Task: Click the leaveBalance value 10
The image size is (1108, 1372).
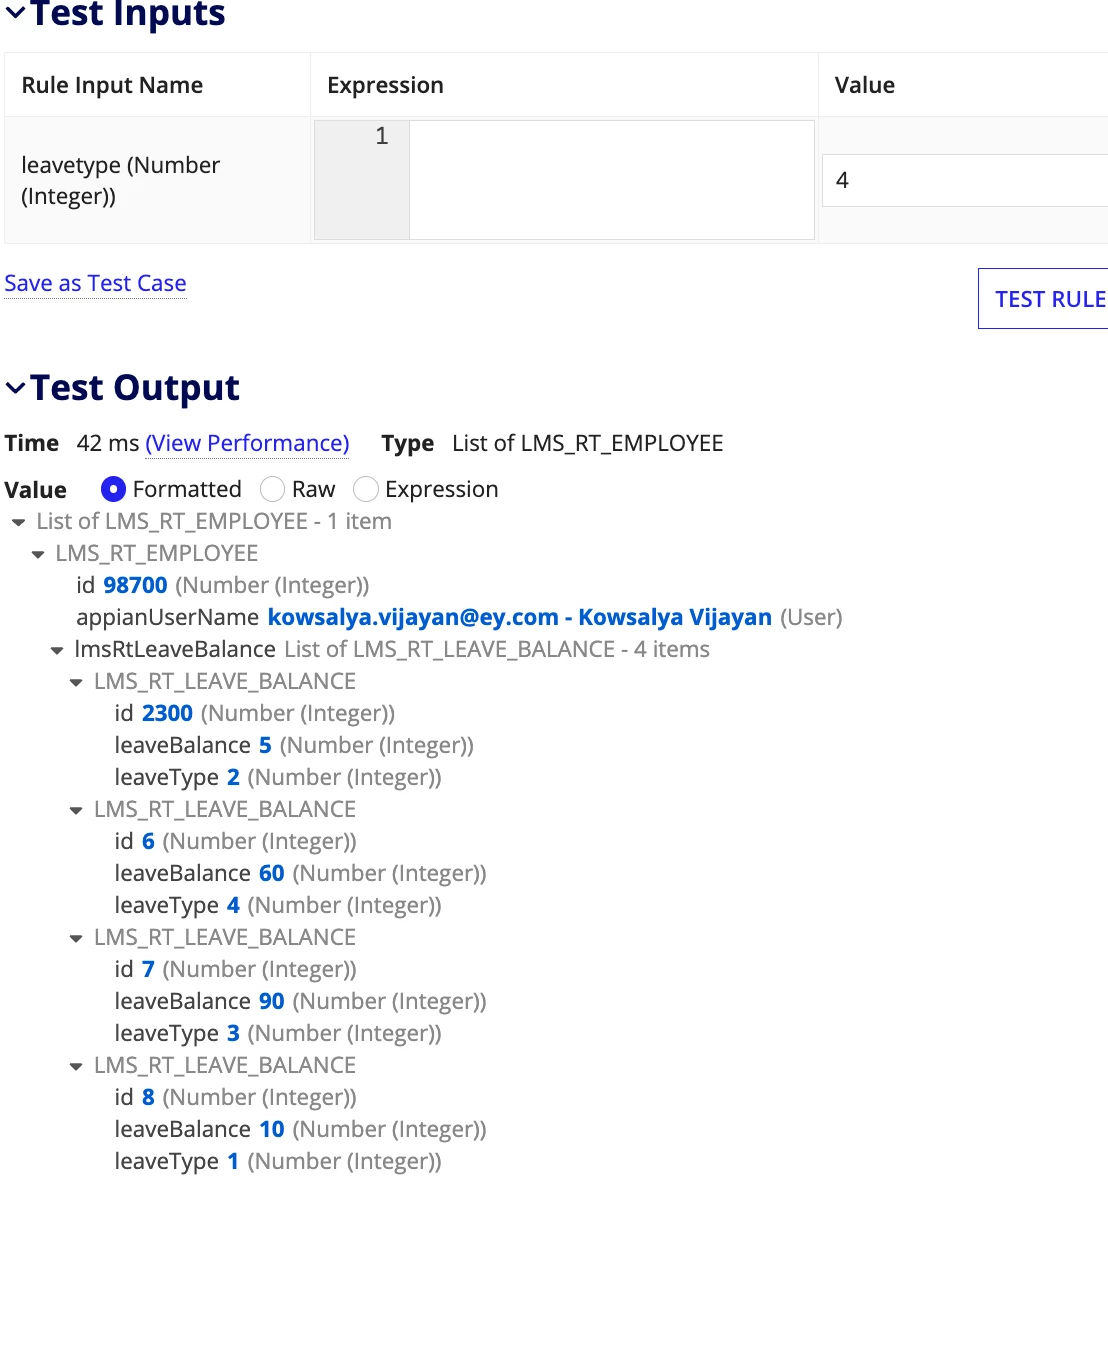Action: [x=271, y=1129]
